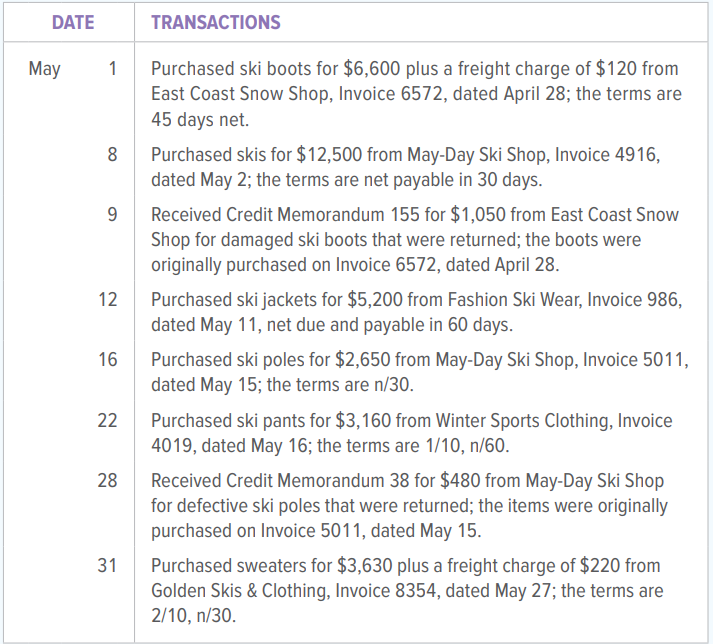Click the word May in the date column
Viewport: 713px width, 644px height.
(x=45, y=70)
